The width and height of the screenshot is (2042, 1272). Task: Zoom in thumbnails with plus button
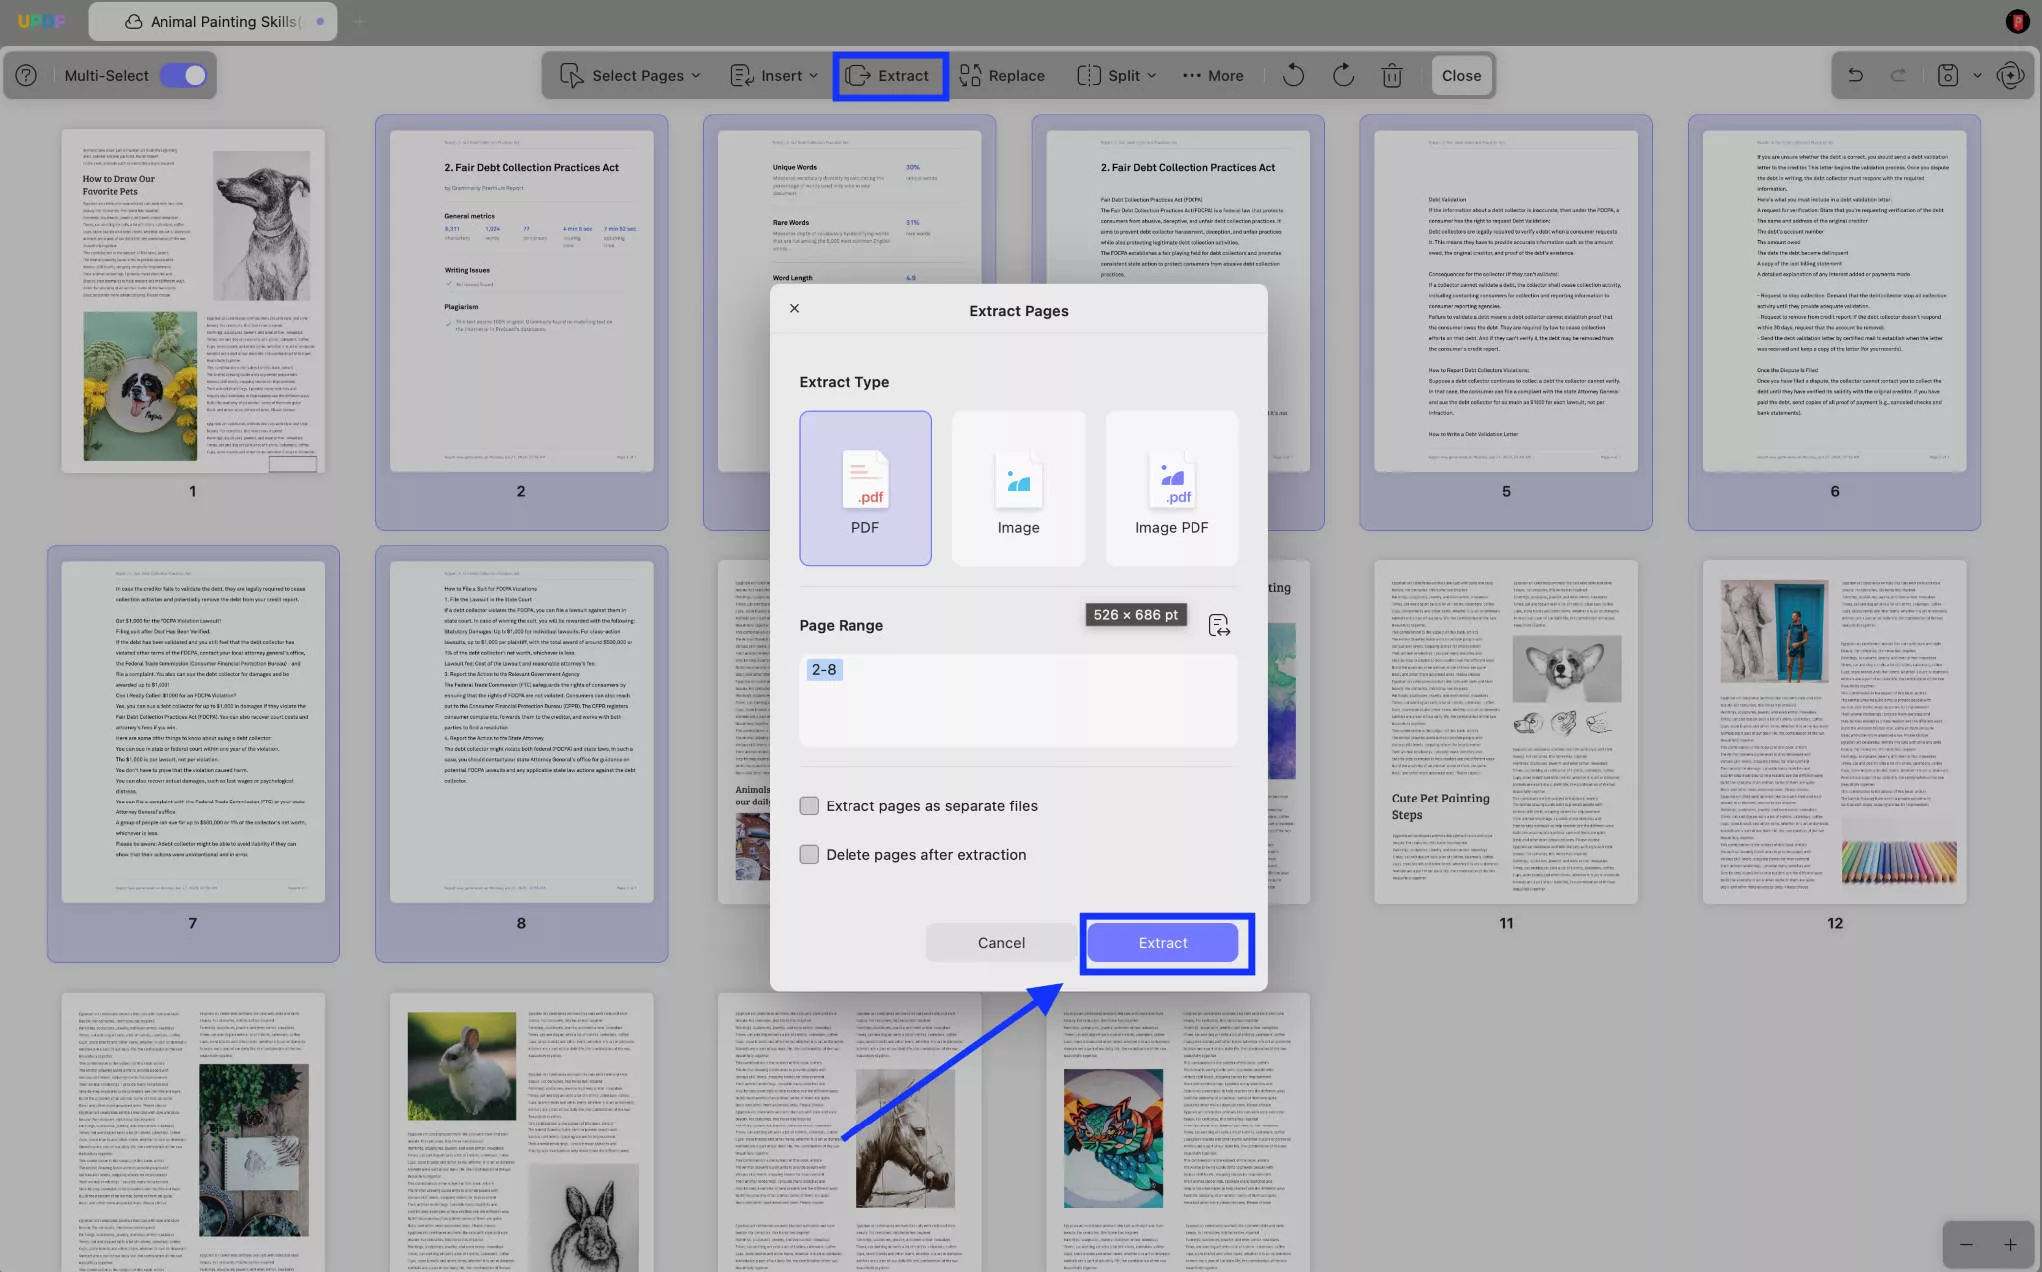coord(2010,1245)
